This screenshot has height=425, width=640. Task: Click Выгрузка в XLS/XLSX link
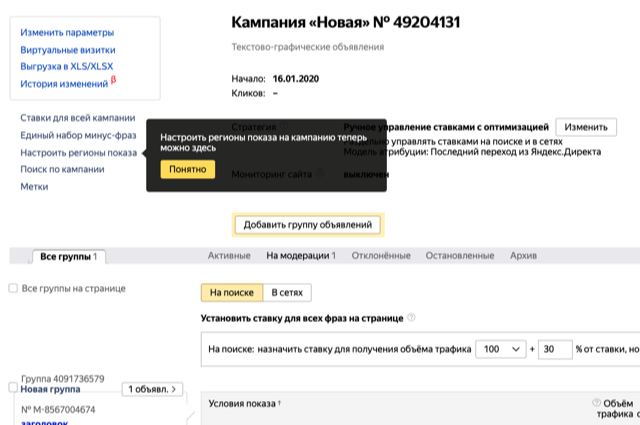coord(67,66)
